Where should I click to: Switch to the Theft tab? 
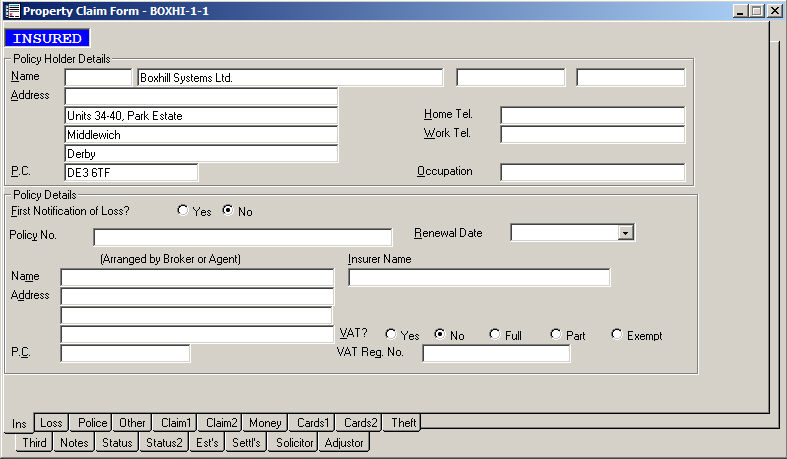404,423
